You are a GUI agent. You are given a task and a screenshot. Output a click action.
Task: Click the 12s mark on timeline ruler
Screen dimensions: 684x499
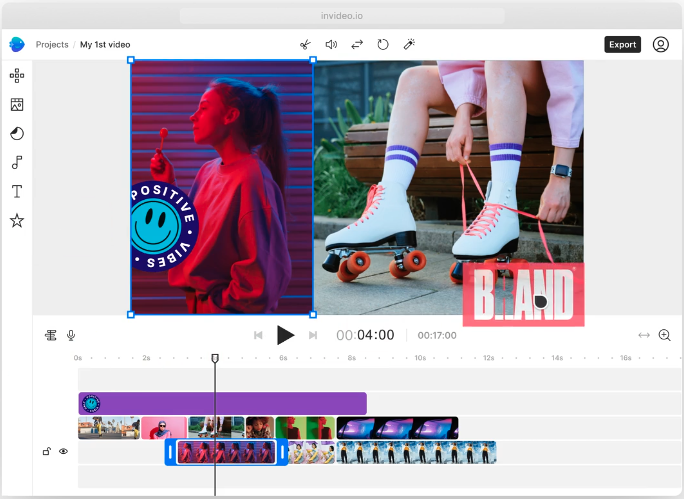pos(489,358)
